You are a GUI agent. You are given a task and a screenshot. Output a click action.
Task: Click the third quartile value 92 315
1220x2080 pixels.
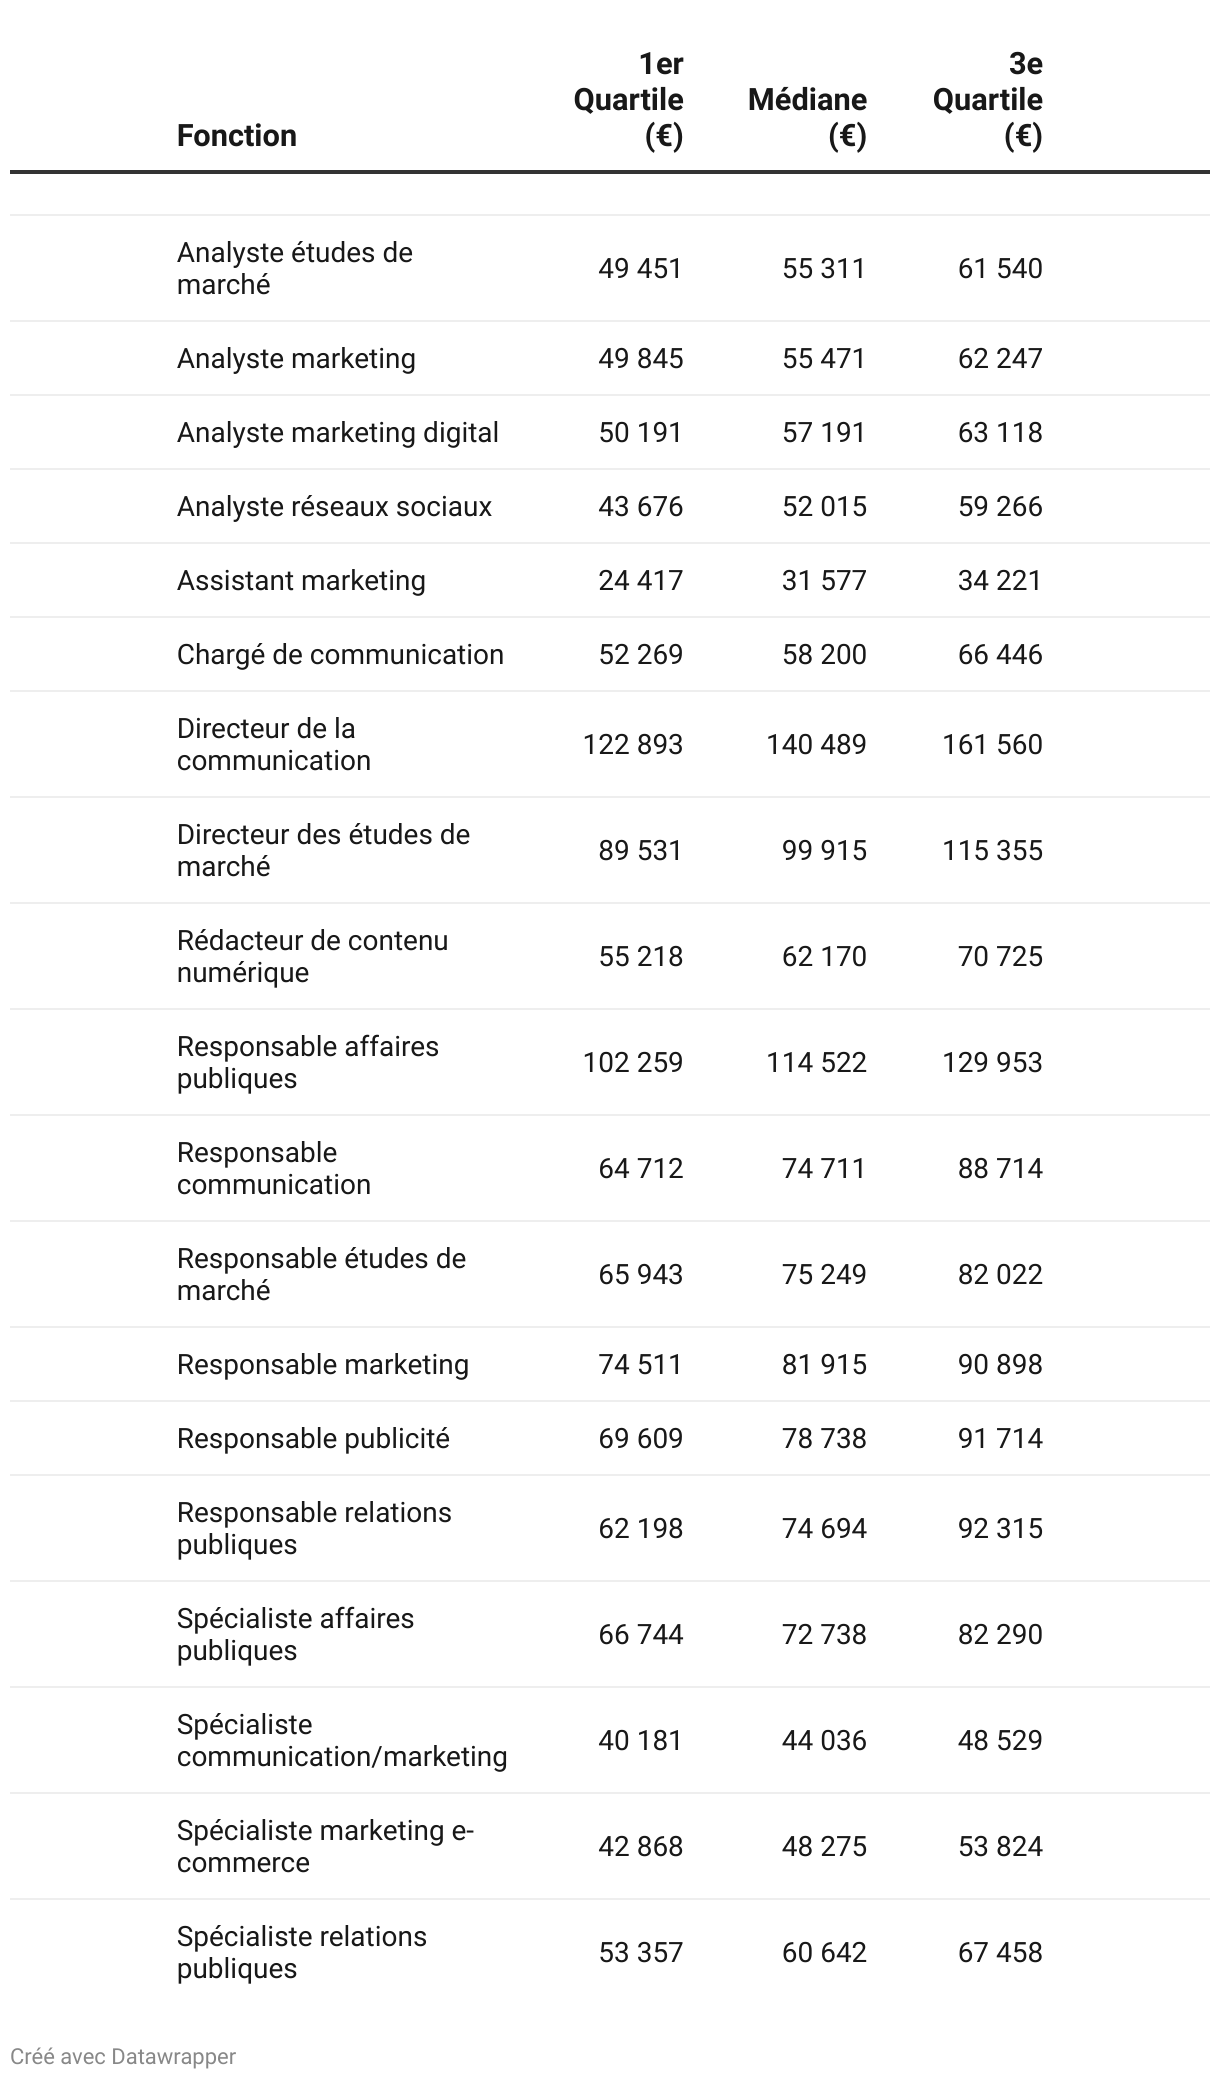999,1528
